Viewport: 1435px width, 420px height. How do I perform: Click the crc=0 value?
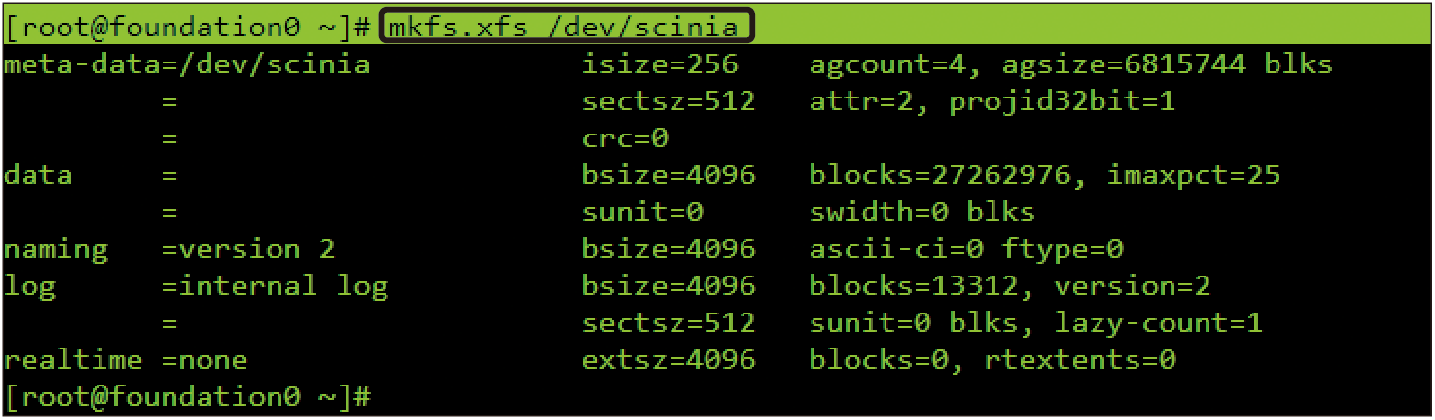[625, 139]
